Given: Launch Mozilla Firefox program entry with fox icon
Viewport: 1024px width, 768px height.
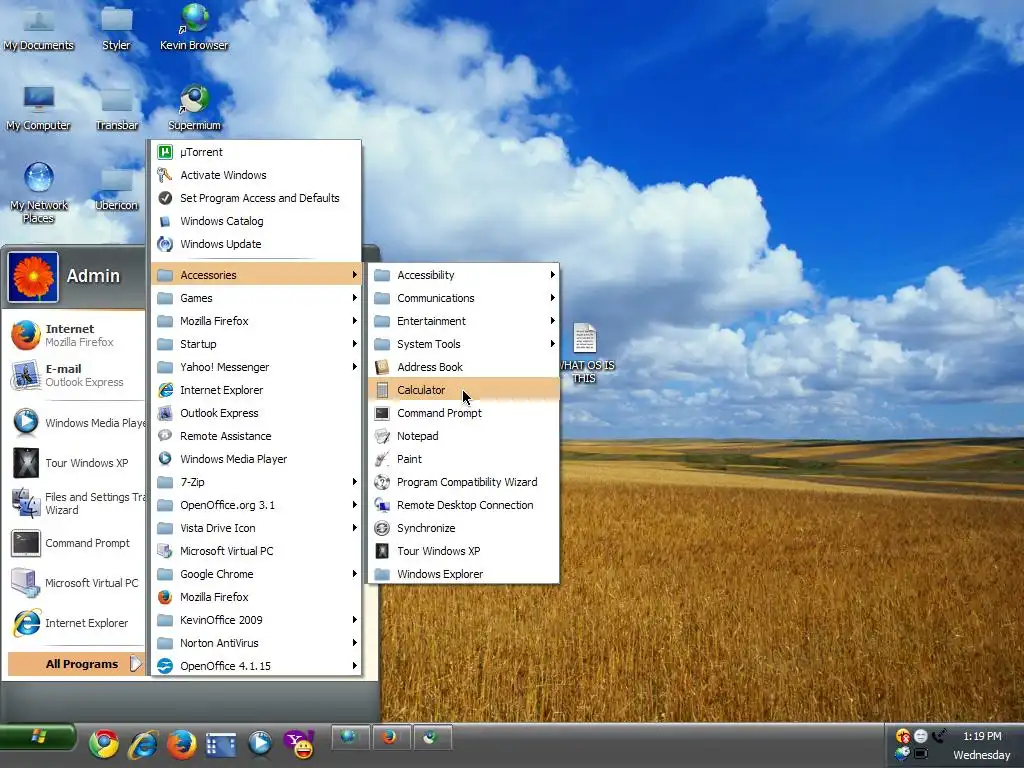Looking at the screenshot, I should tap(257, 597).
